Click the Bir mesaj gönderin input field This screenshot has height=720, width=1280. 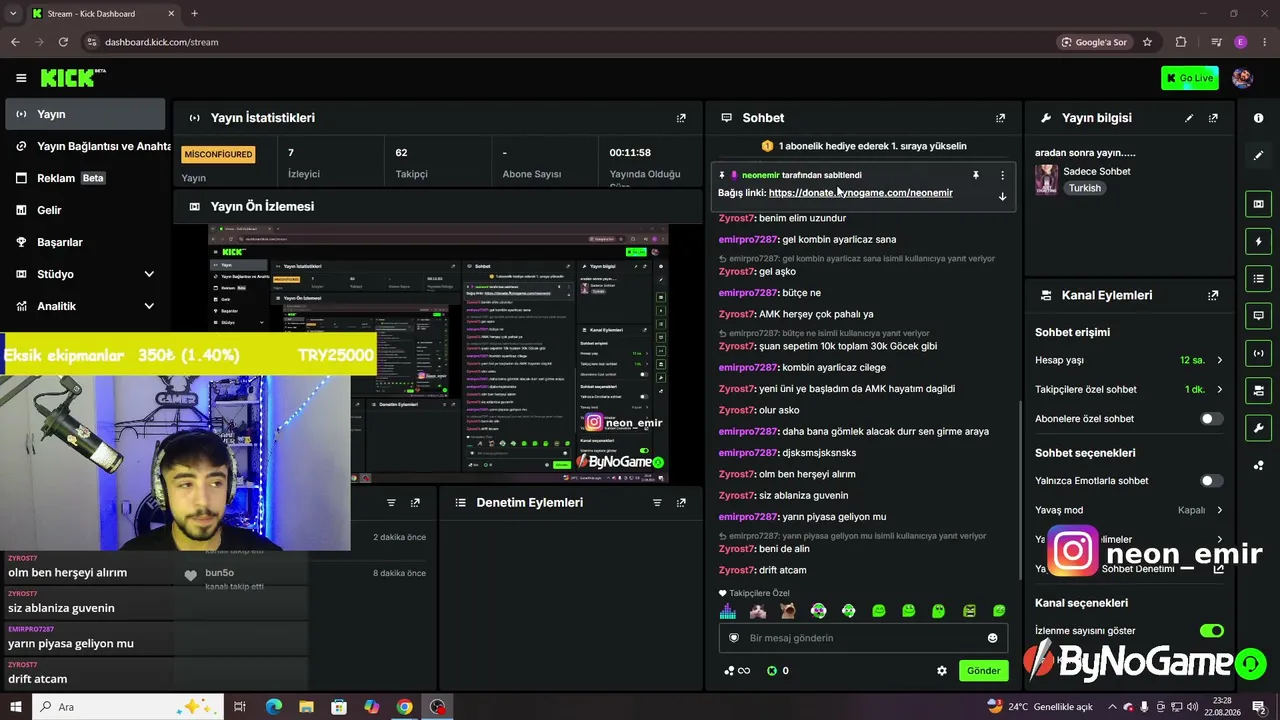click(x=862, y=638)
